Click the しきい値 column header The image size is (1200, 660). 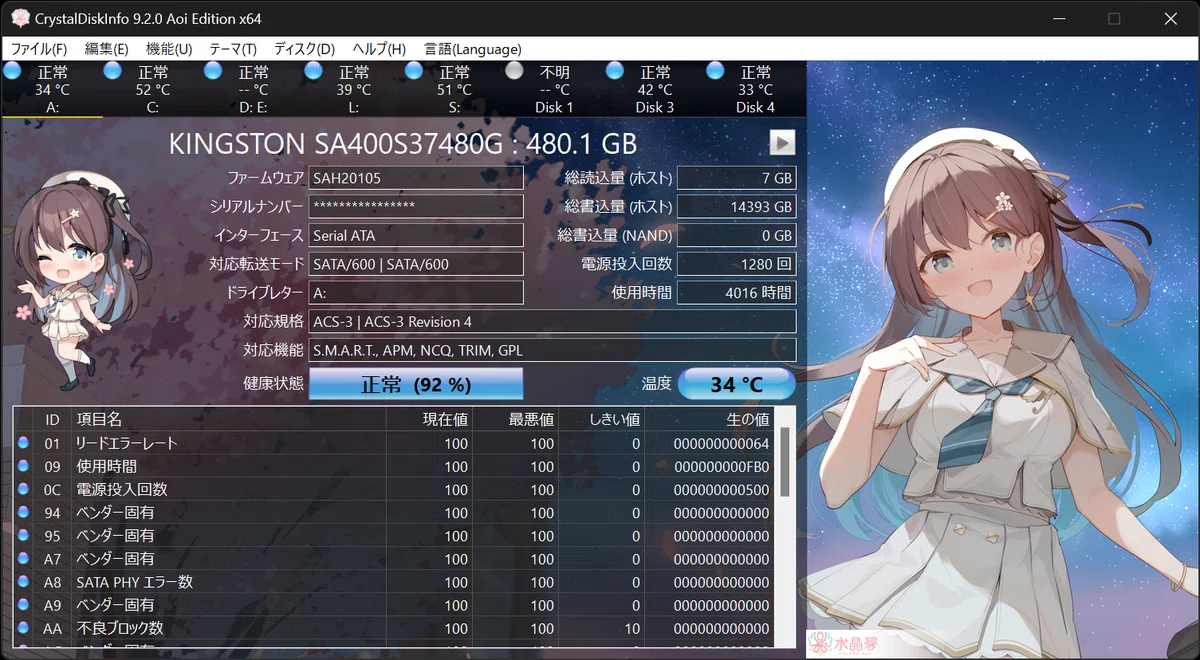click(x=601, y=419)
